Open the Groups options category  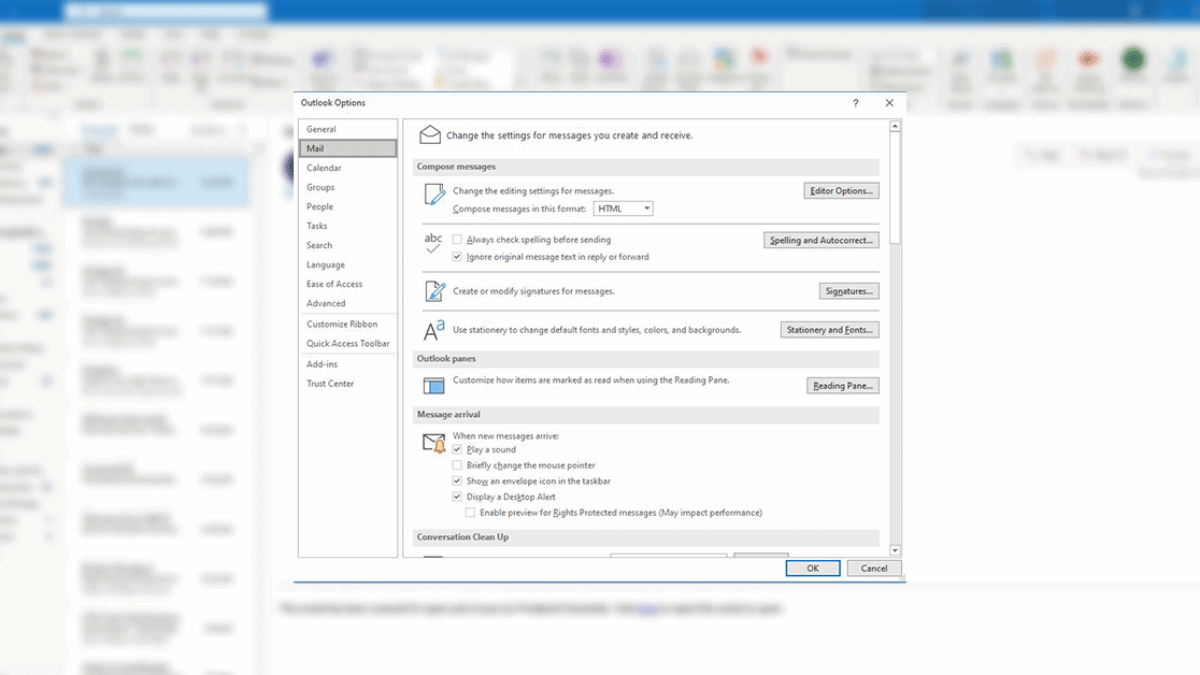(347, 187)
